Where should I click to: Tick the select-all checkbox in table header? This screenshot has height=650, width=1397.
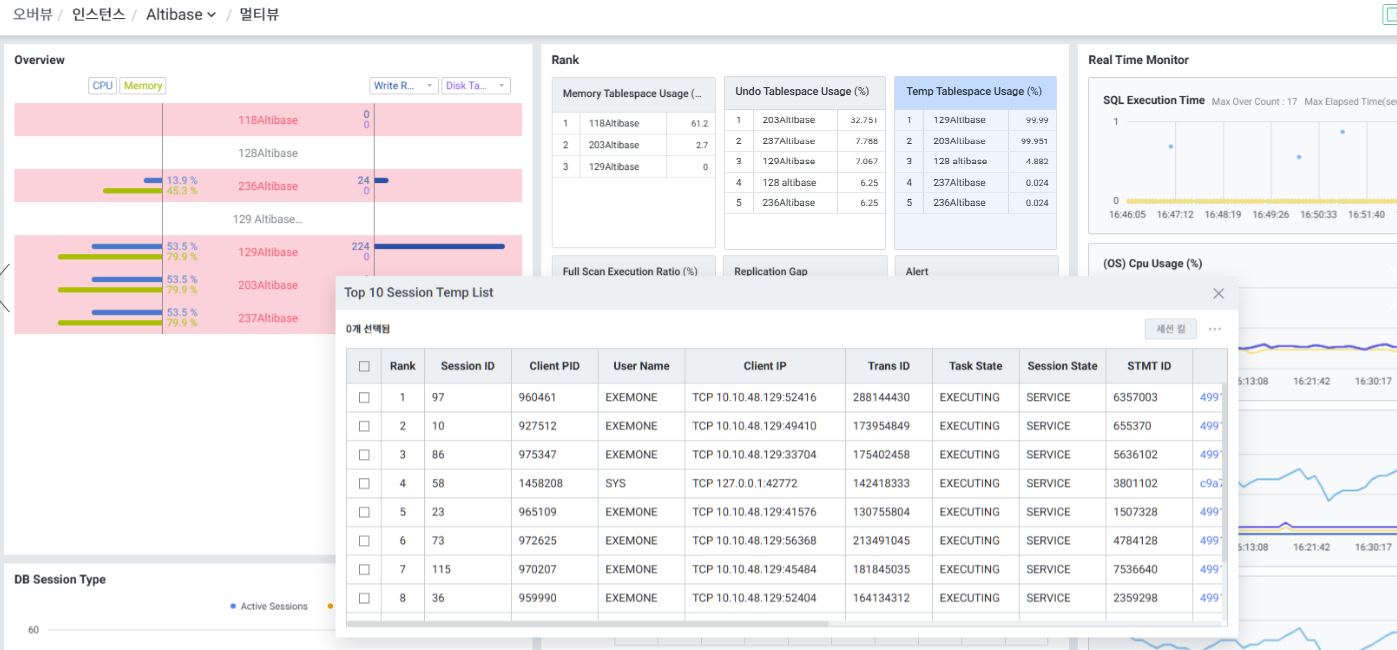tap(364, 366)
